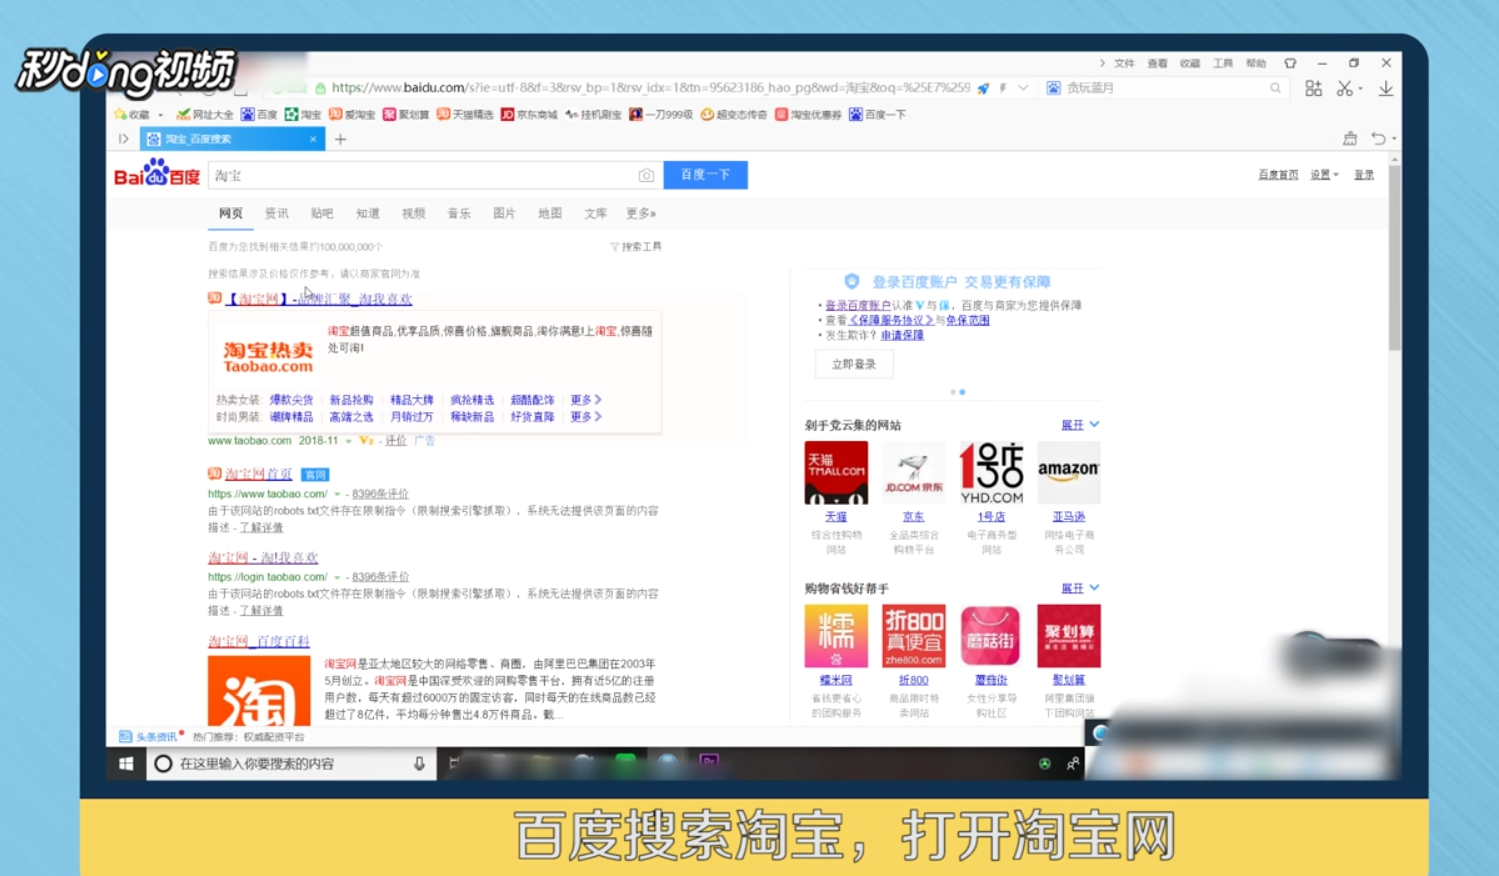The width and height of the screenshot is (1499, 876).
Task: Open the 聚划算 site icon
Action: pyautogui.click(x=1068, y=636)
